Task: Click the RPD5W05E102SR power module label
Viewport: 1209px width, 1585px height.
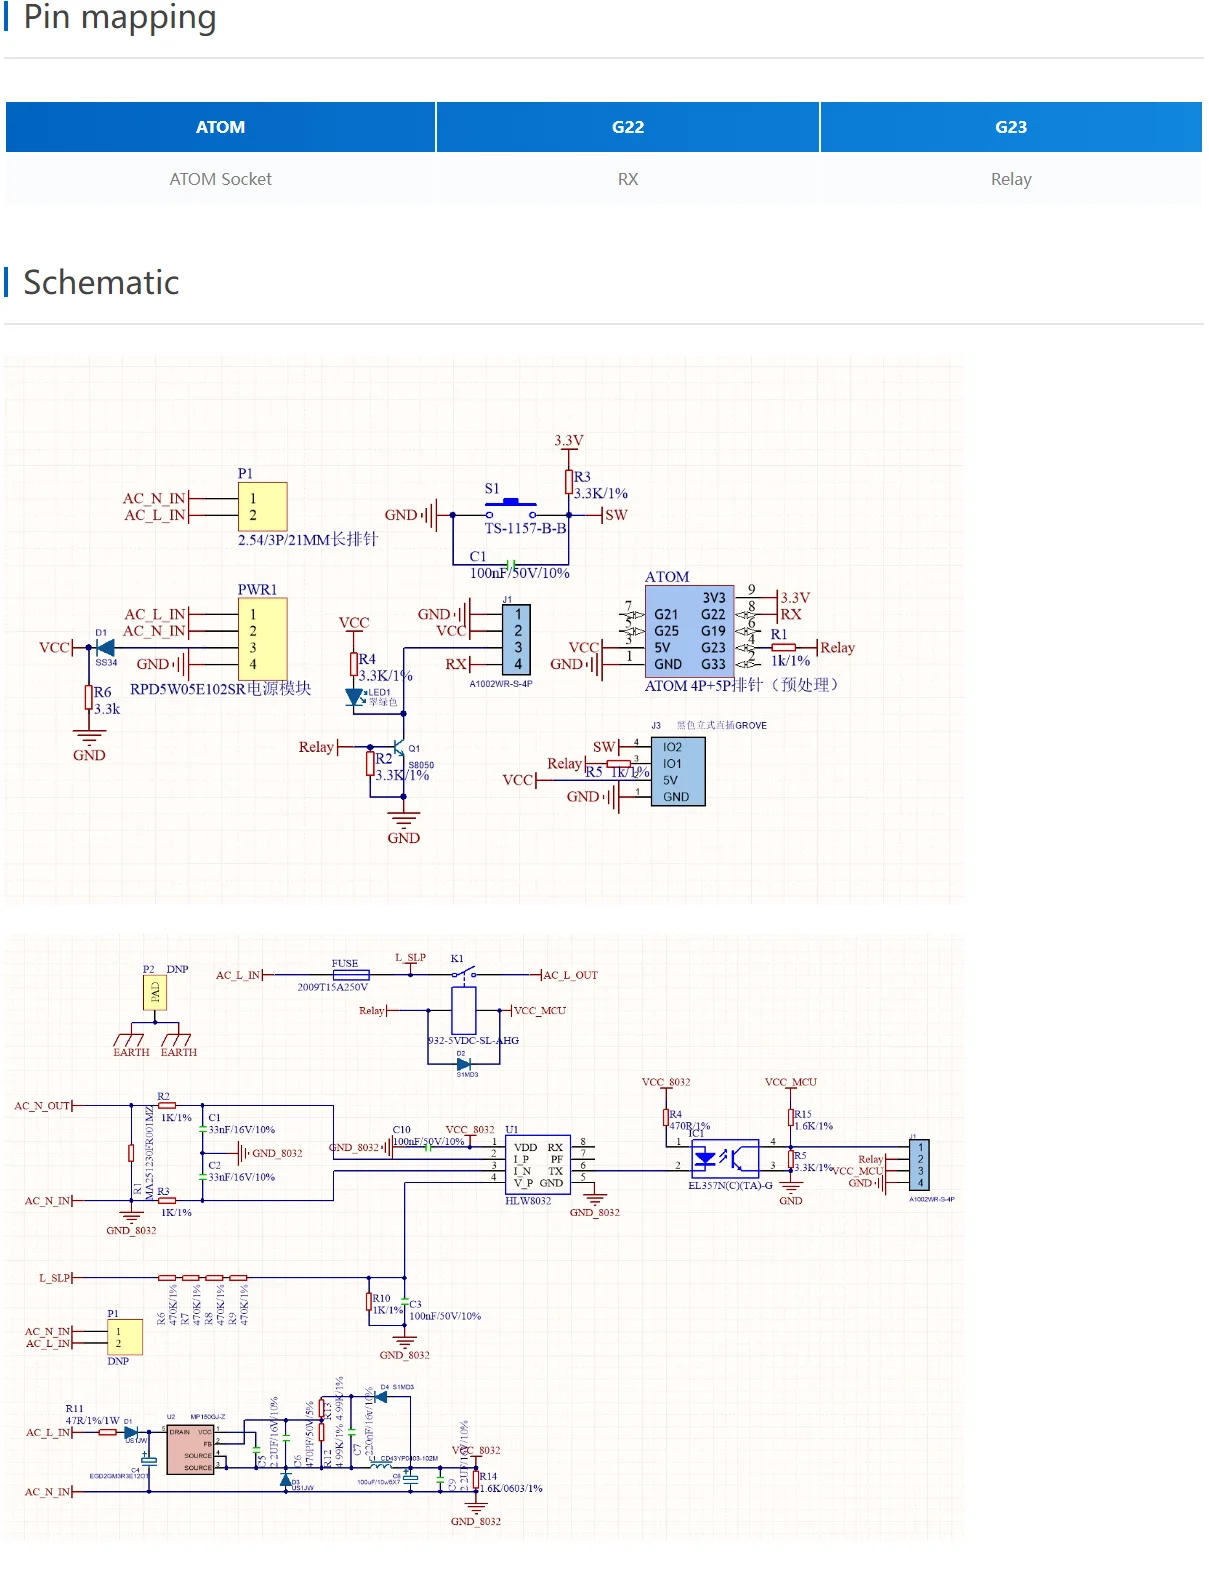Action: (x=220, y=689)
